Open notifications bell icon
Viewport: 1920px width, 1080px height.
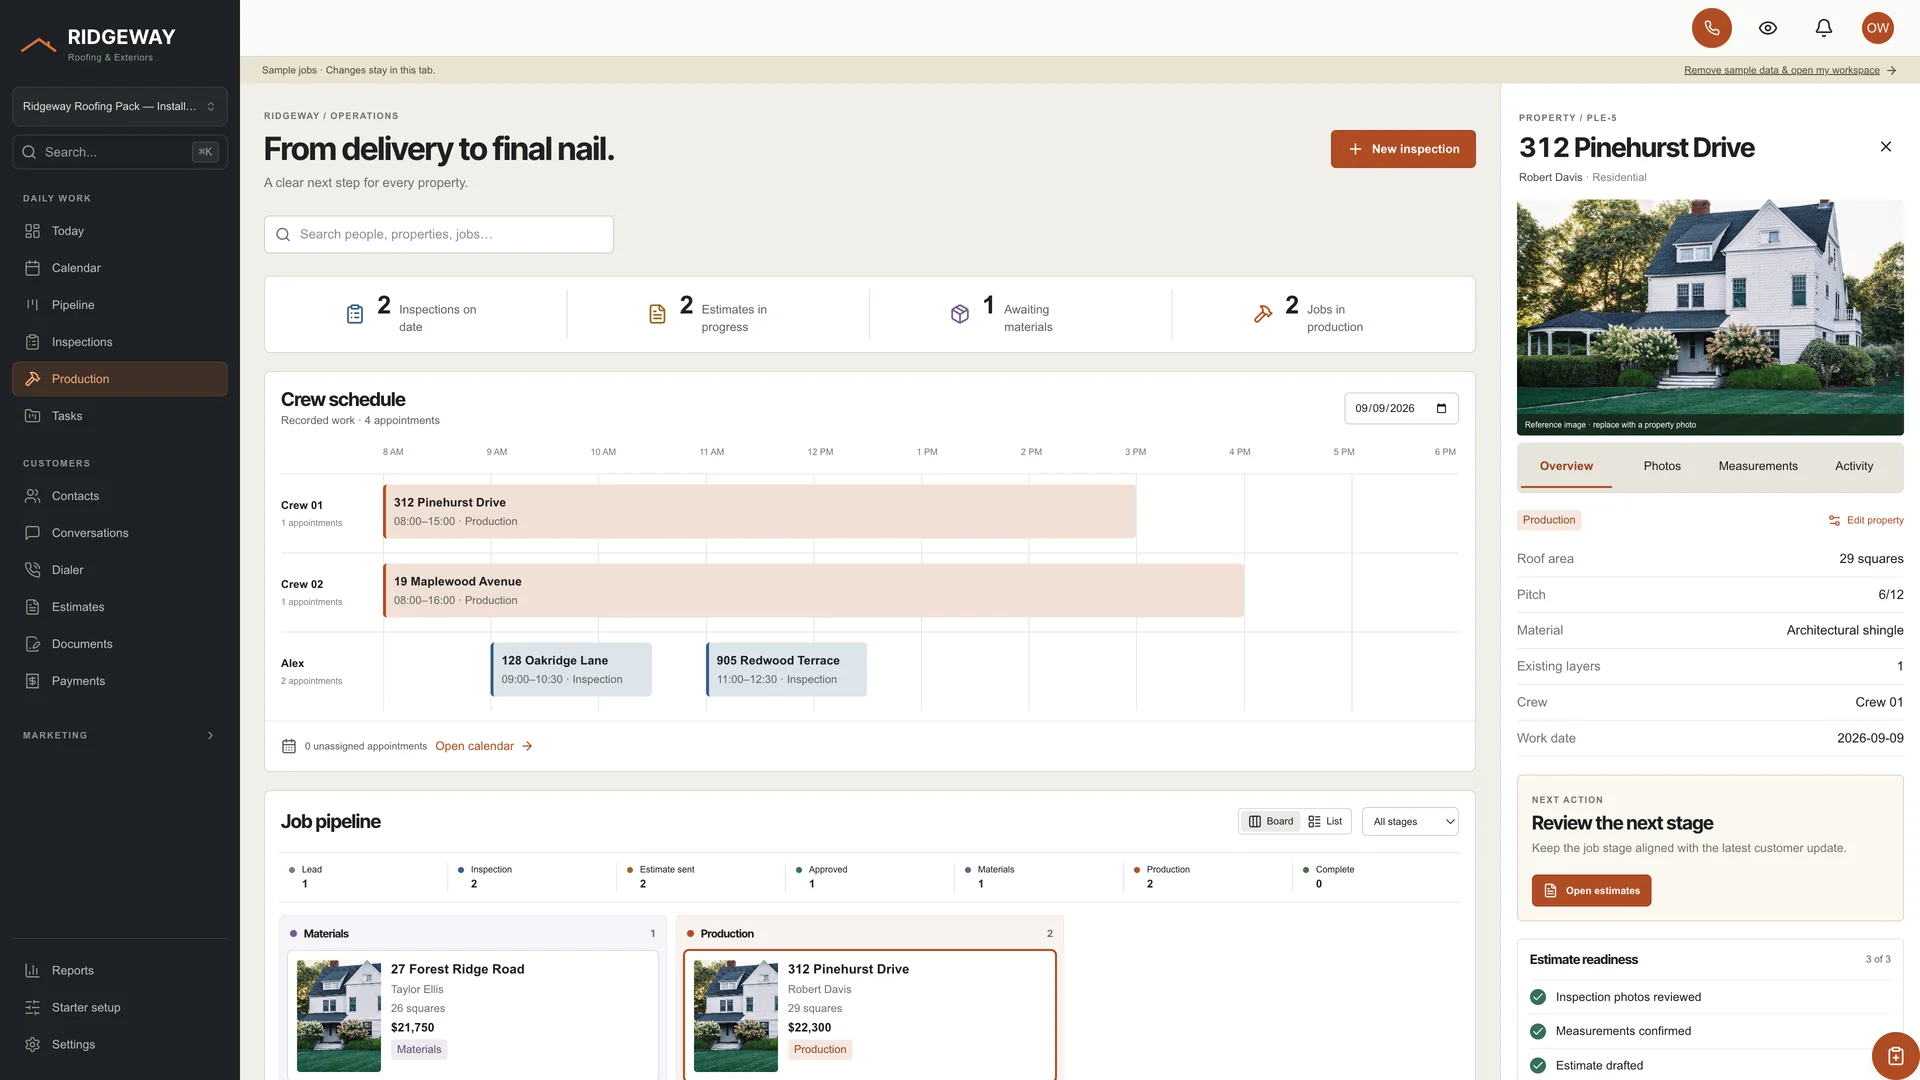[1824, 28]
